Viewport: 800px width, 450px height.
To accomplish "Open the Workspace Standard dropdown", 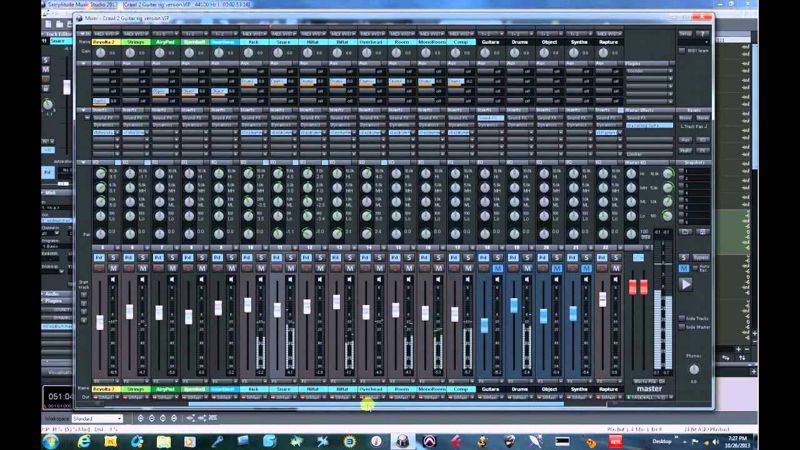I will (x=97, y=418).
